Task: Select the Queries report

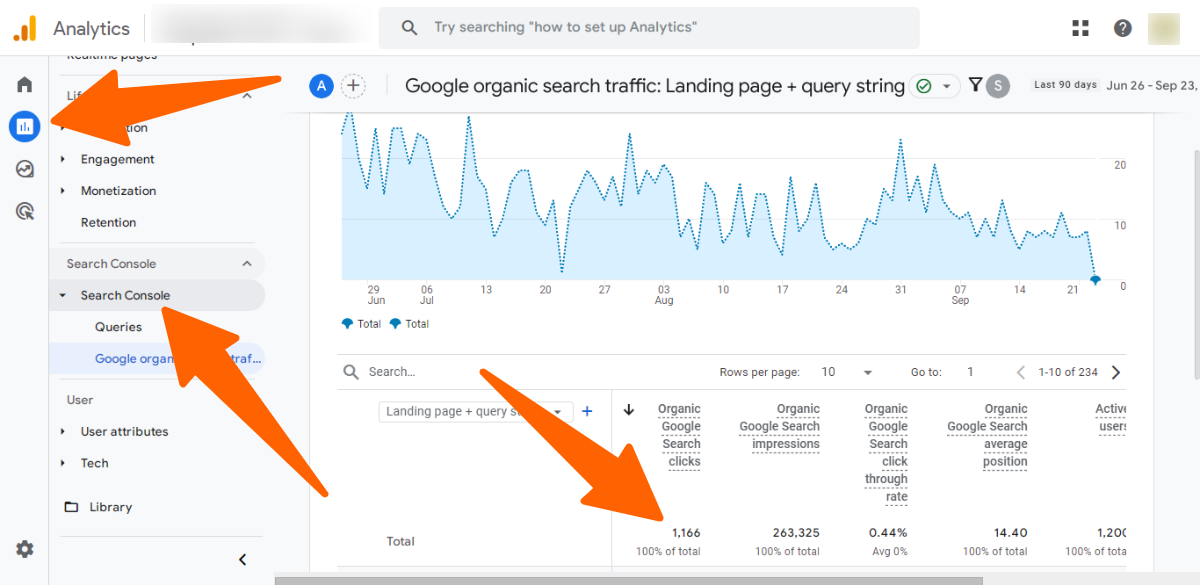Action: click(x=118, y=327)
